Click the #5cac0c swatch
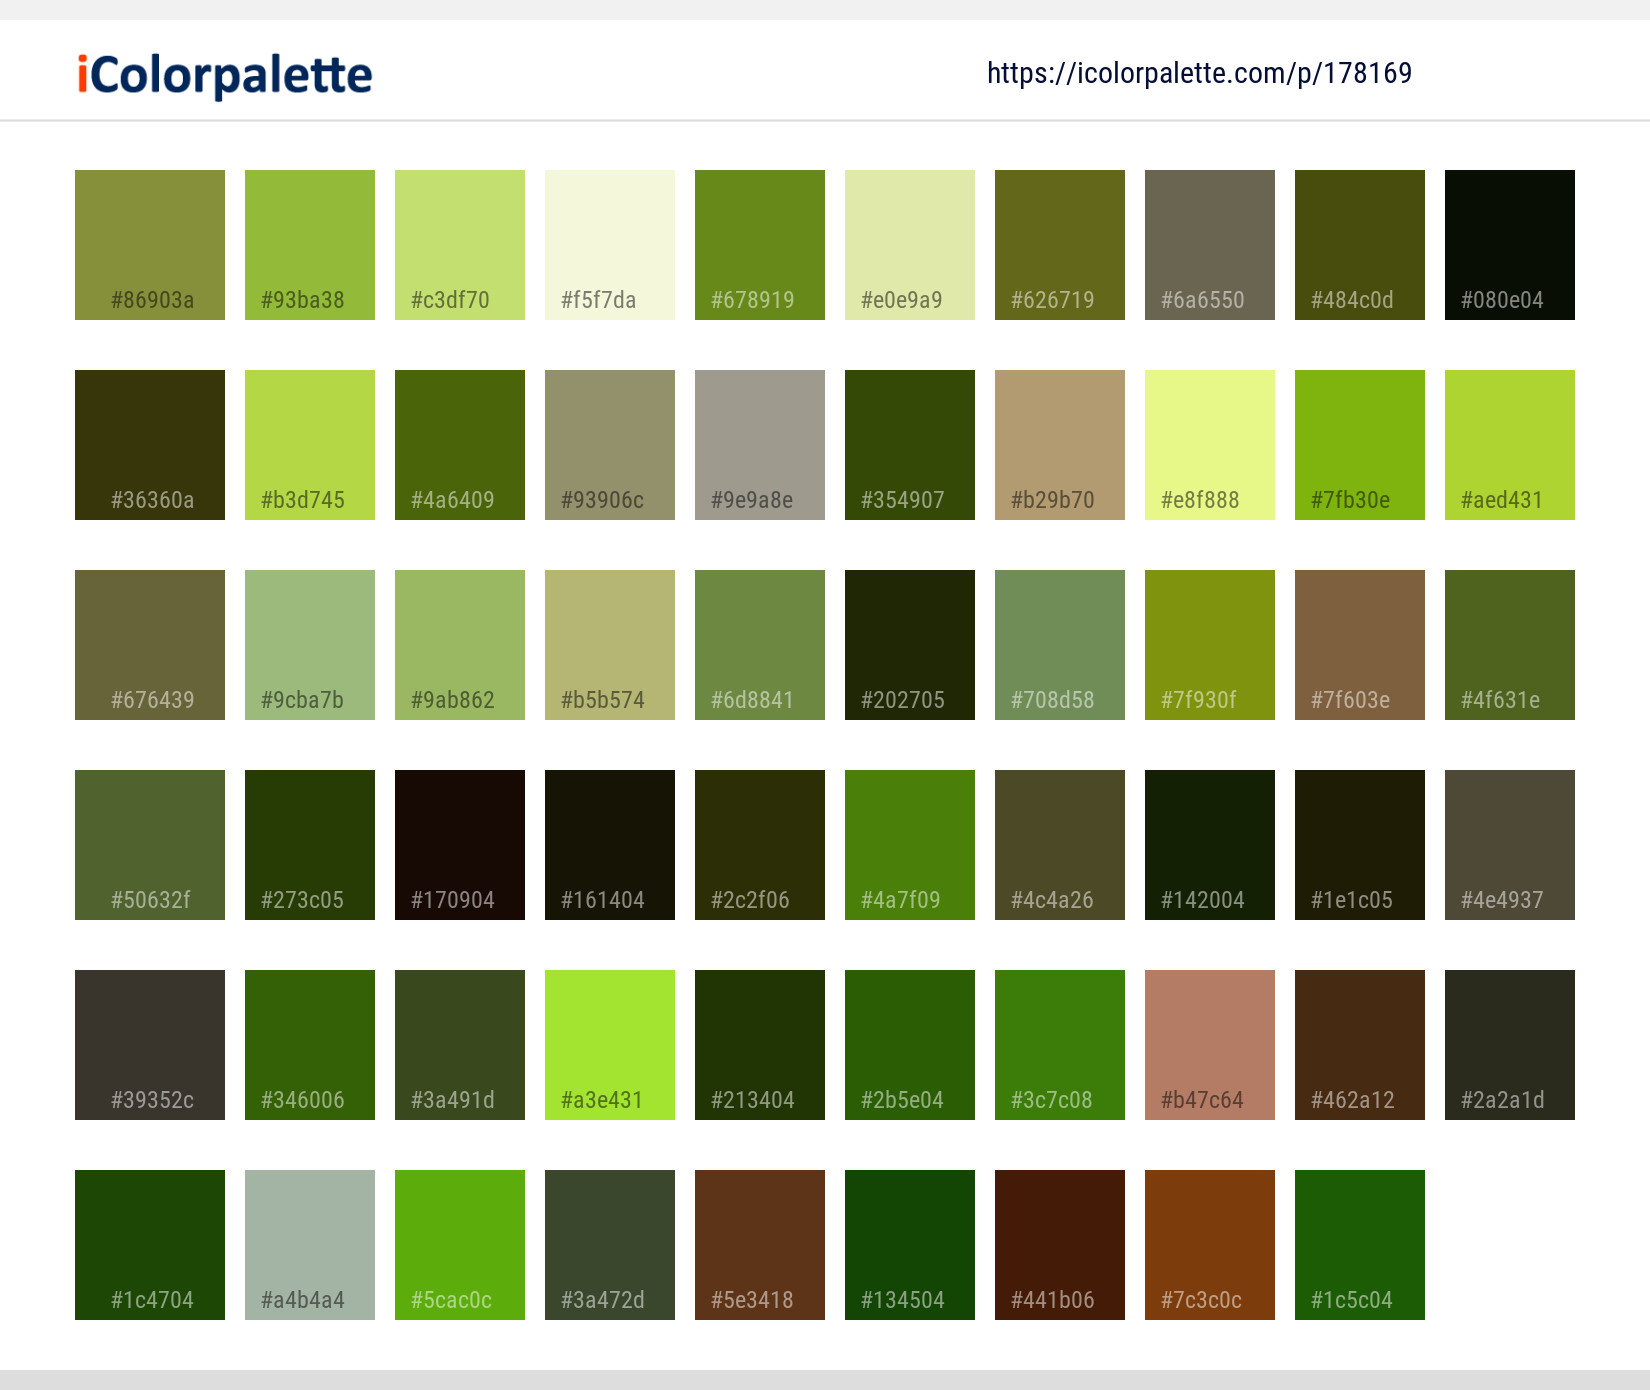The height and width of the screenshot is (1390, 1650). tap(460, 1245)
